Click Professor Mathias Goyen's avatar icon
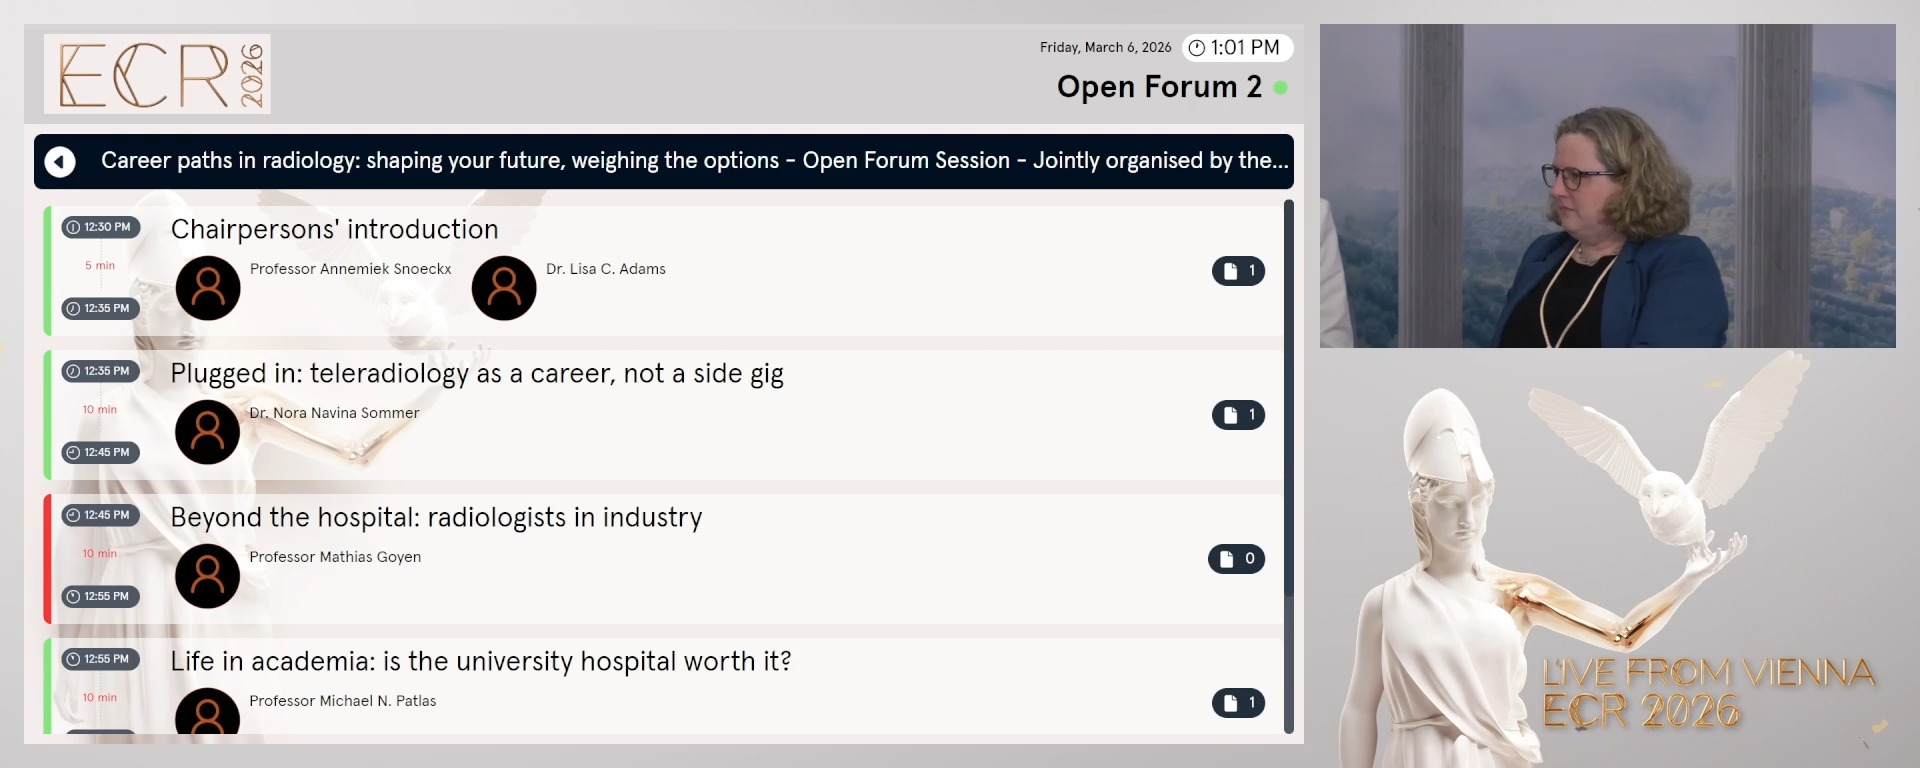 point(207,576)
